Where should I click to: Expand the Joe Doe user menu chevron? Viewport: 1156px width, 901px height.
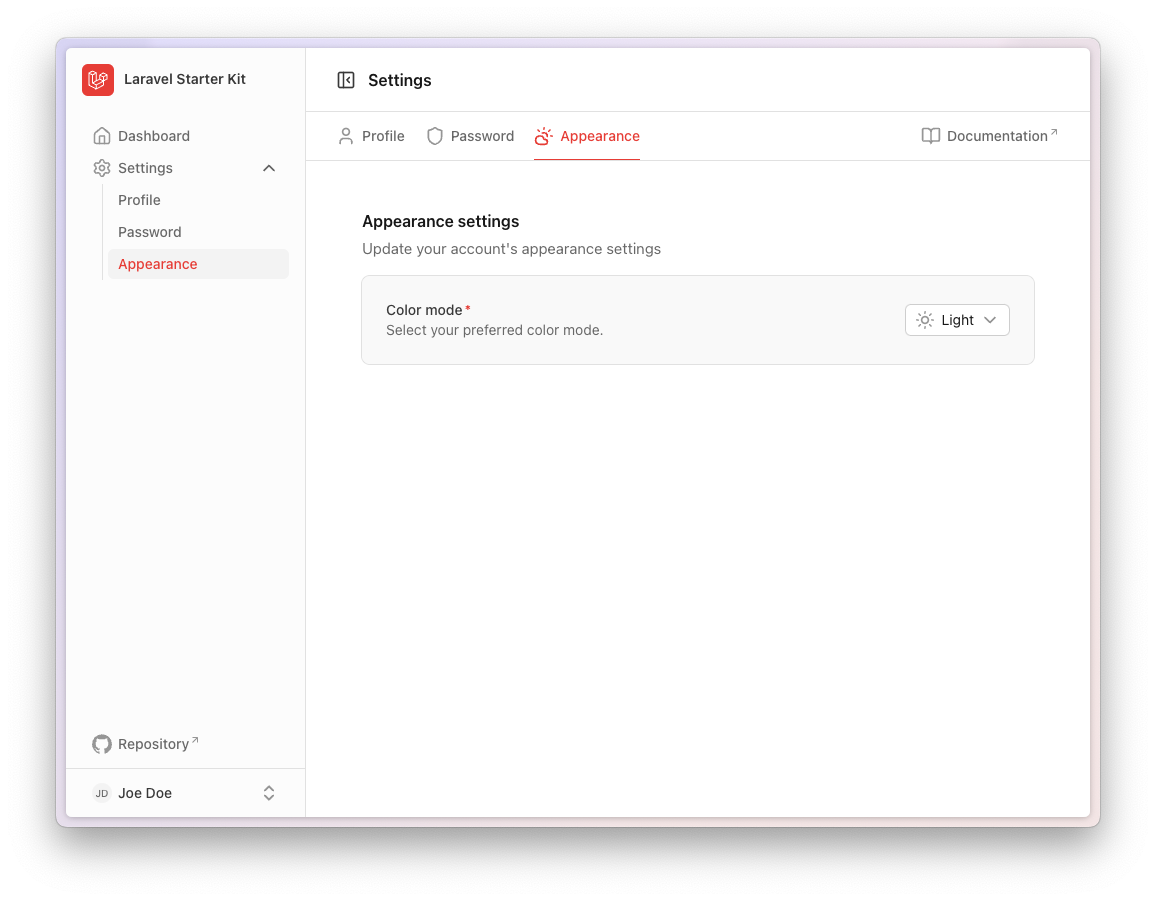pyautogui.click(x=269, y=793)
